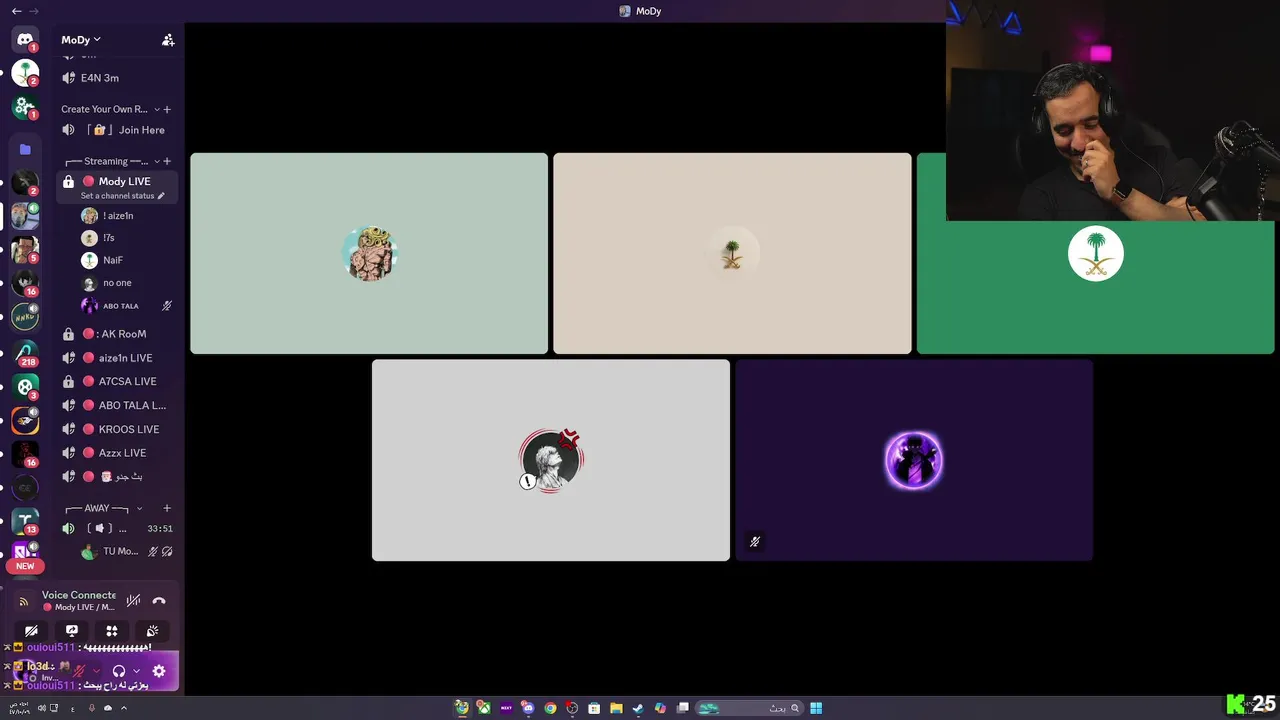Go back with the title bar arrow
Screen dimensions: 1280x720
pos(16,11)
